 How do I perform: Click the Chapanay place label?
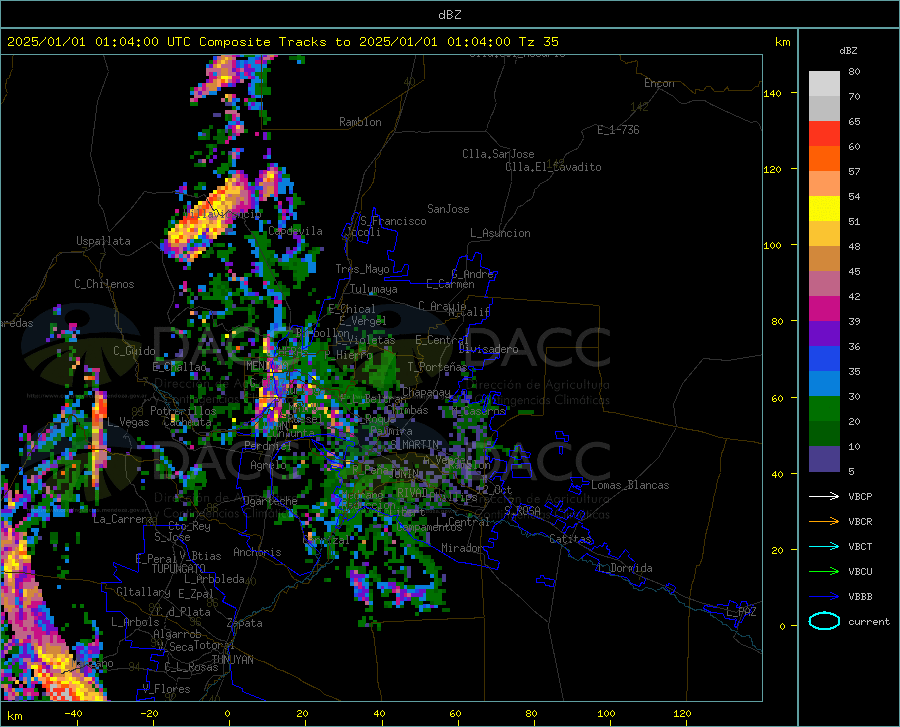pyautogui.click(x=426, y=392)
